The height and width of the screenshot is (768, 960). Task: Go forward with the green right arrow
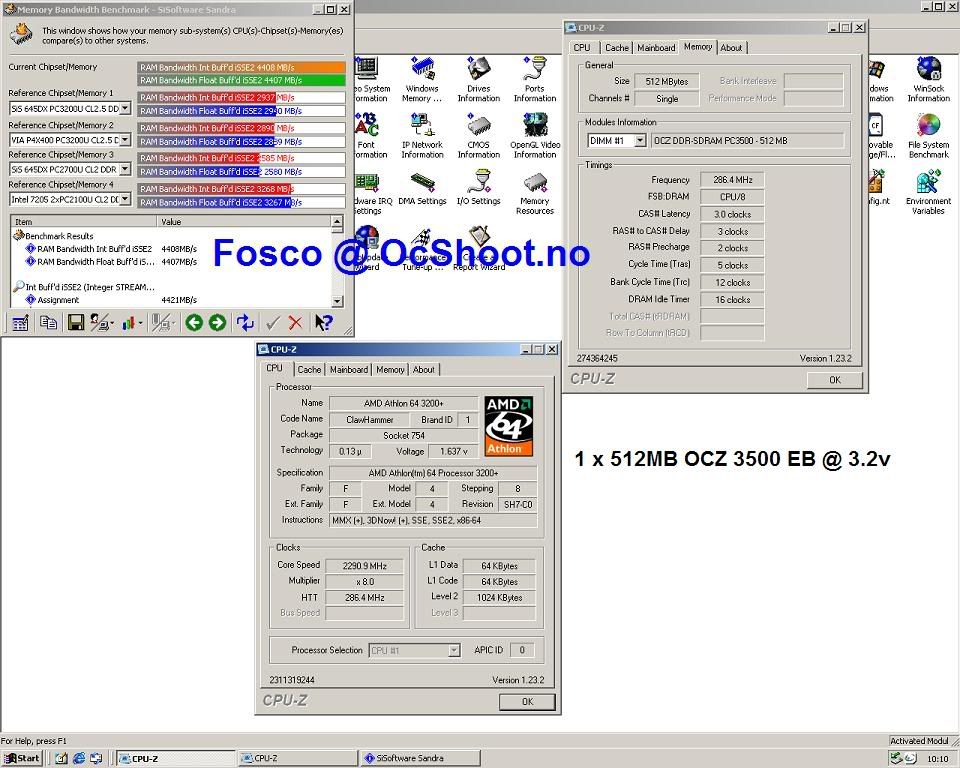(217, 323)
